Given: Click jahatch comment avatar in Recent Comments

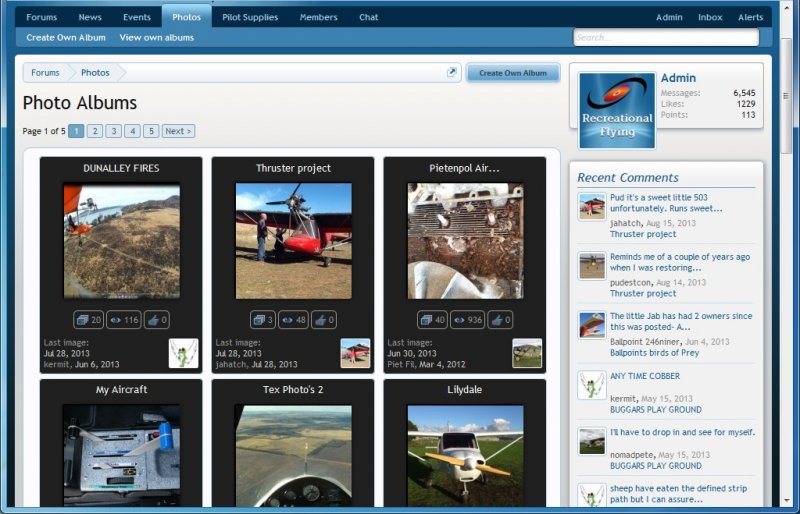Looking at the screenshot, I should point(592,207).
